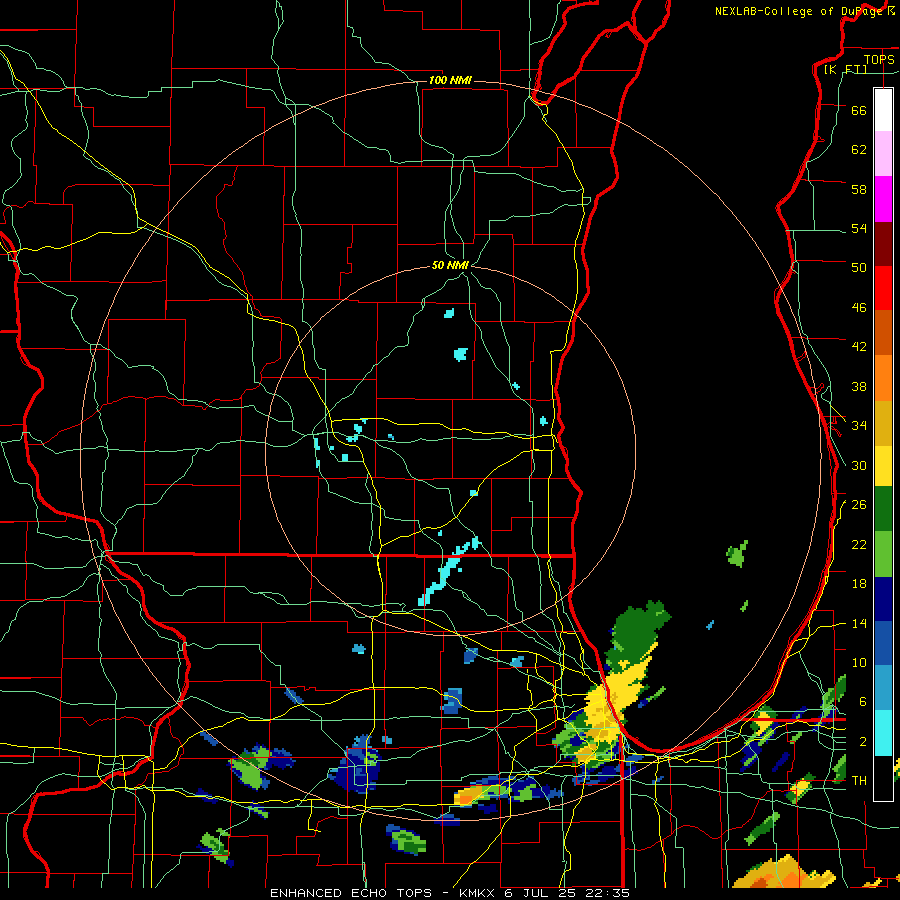Select the '2' legend label

[863, 742]
